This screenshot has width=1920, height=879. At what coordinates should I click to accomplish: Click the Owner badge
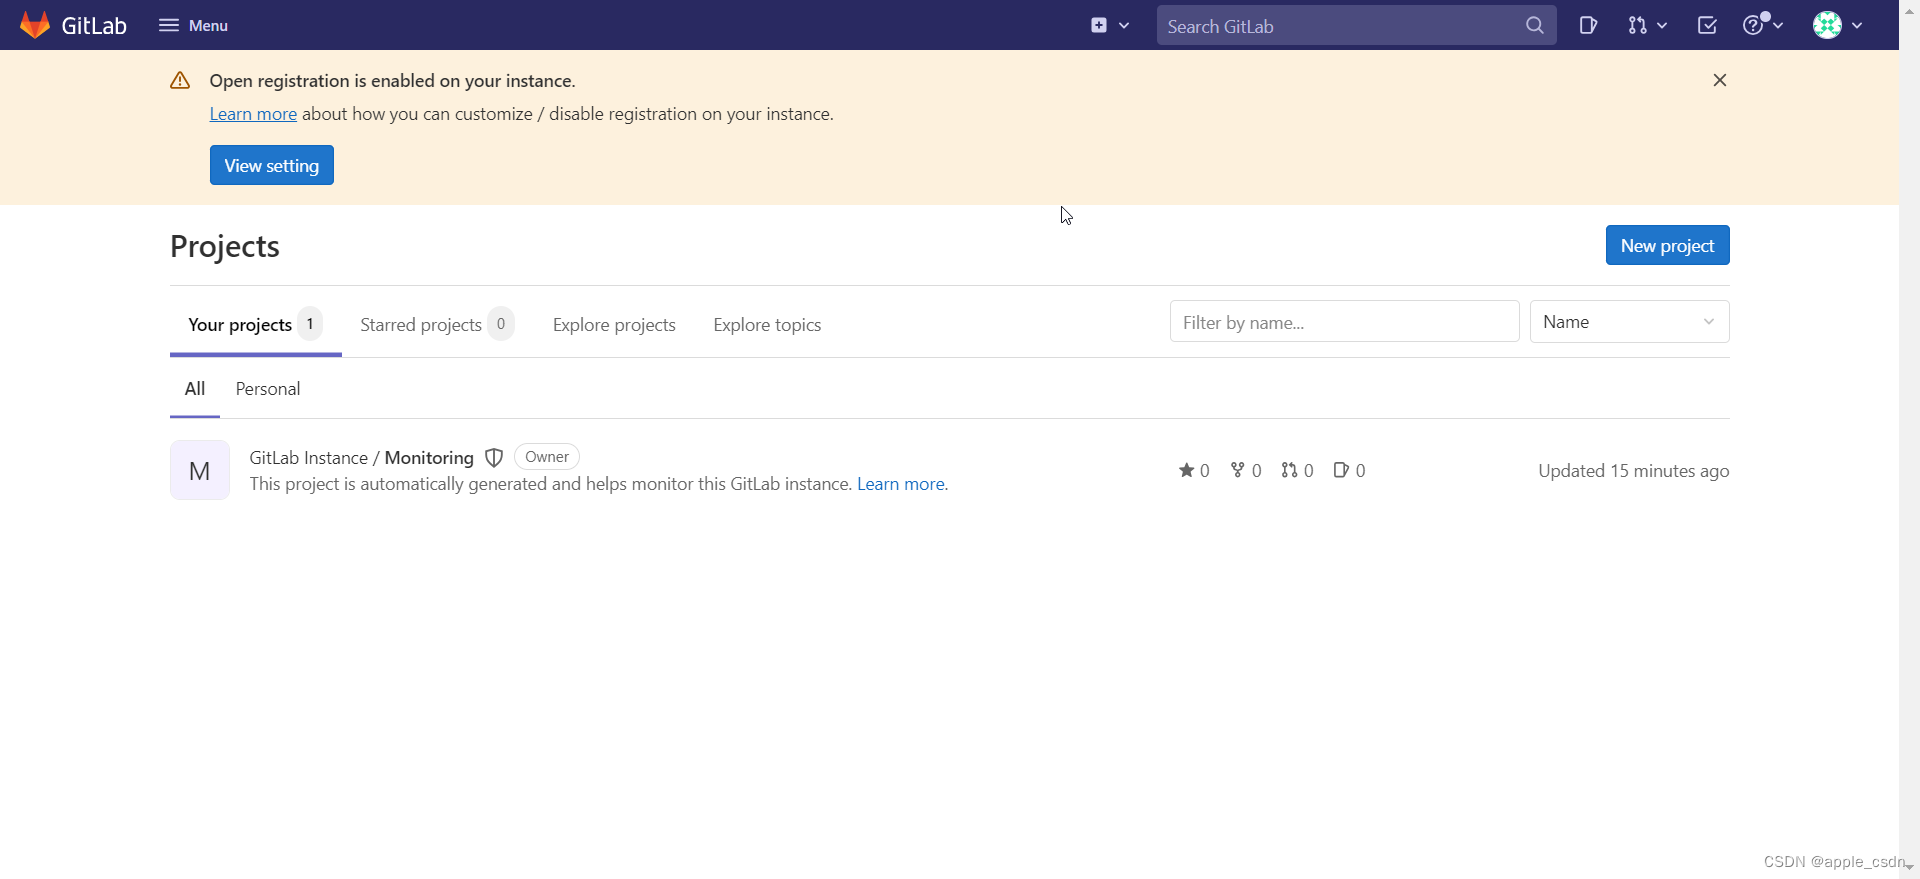pos(547,457)
